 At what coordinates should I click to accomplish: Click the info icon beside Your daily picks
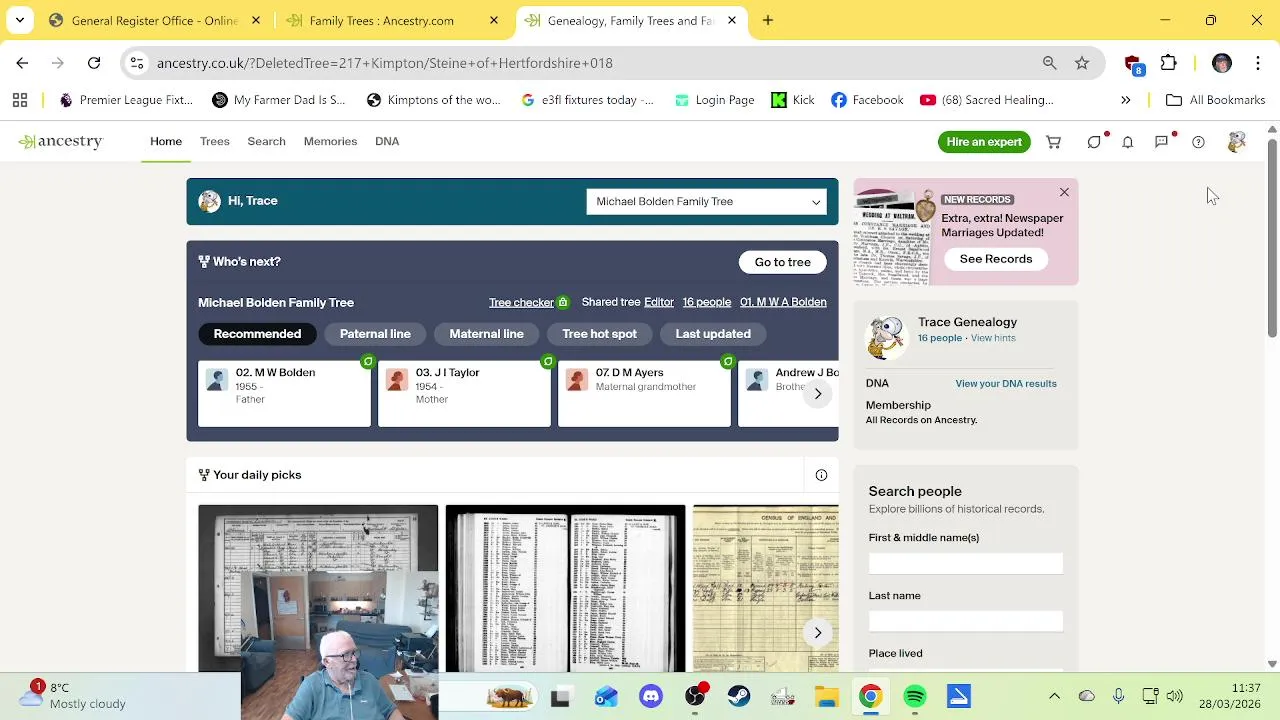821,475
